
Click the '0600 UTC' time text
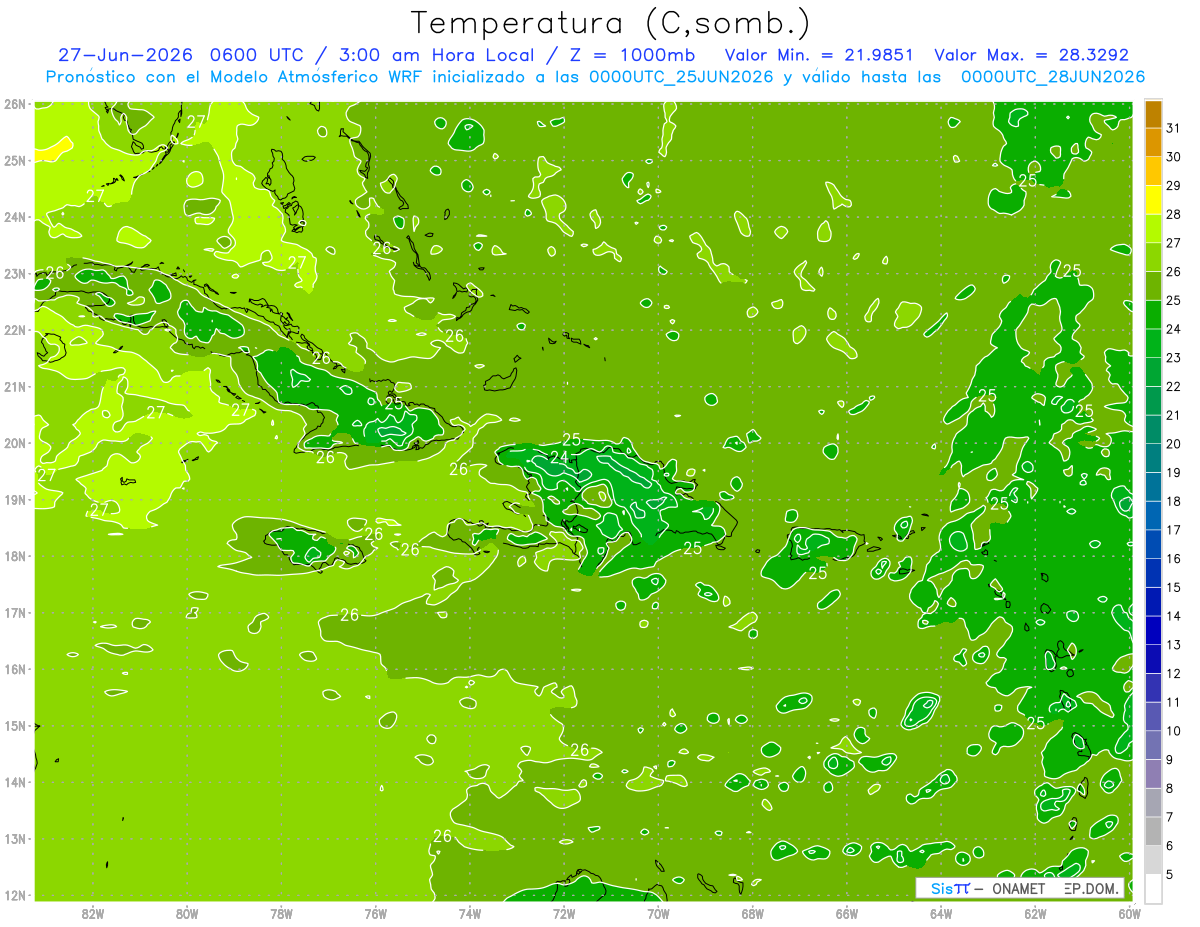[256, 55]
